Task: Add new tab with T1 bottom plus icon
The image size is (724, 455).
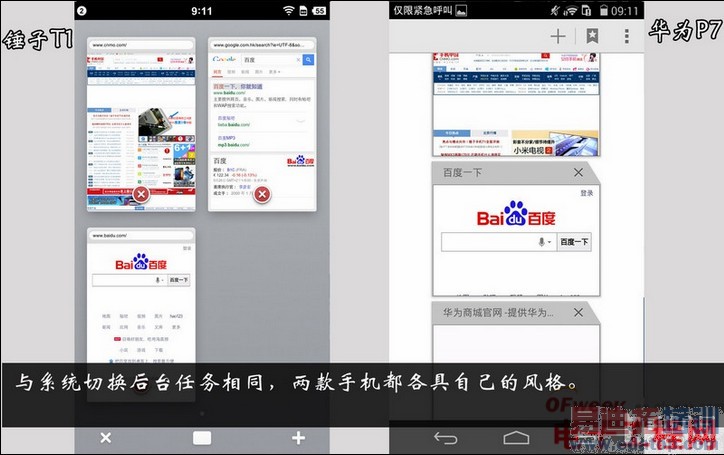Action: (298, 437)
